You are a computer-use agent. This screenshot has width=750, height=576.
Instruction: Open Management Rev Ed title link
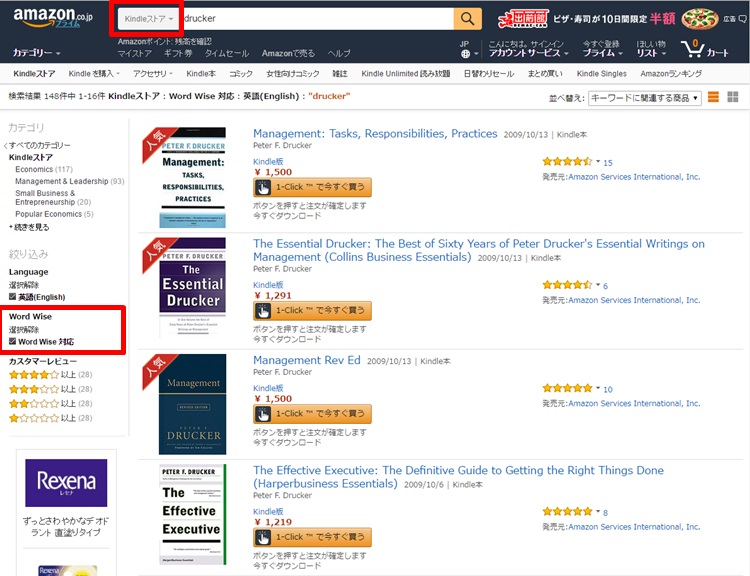(307, 360)
